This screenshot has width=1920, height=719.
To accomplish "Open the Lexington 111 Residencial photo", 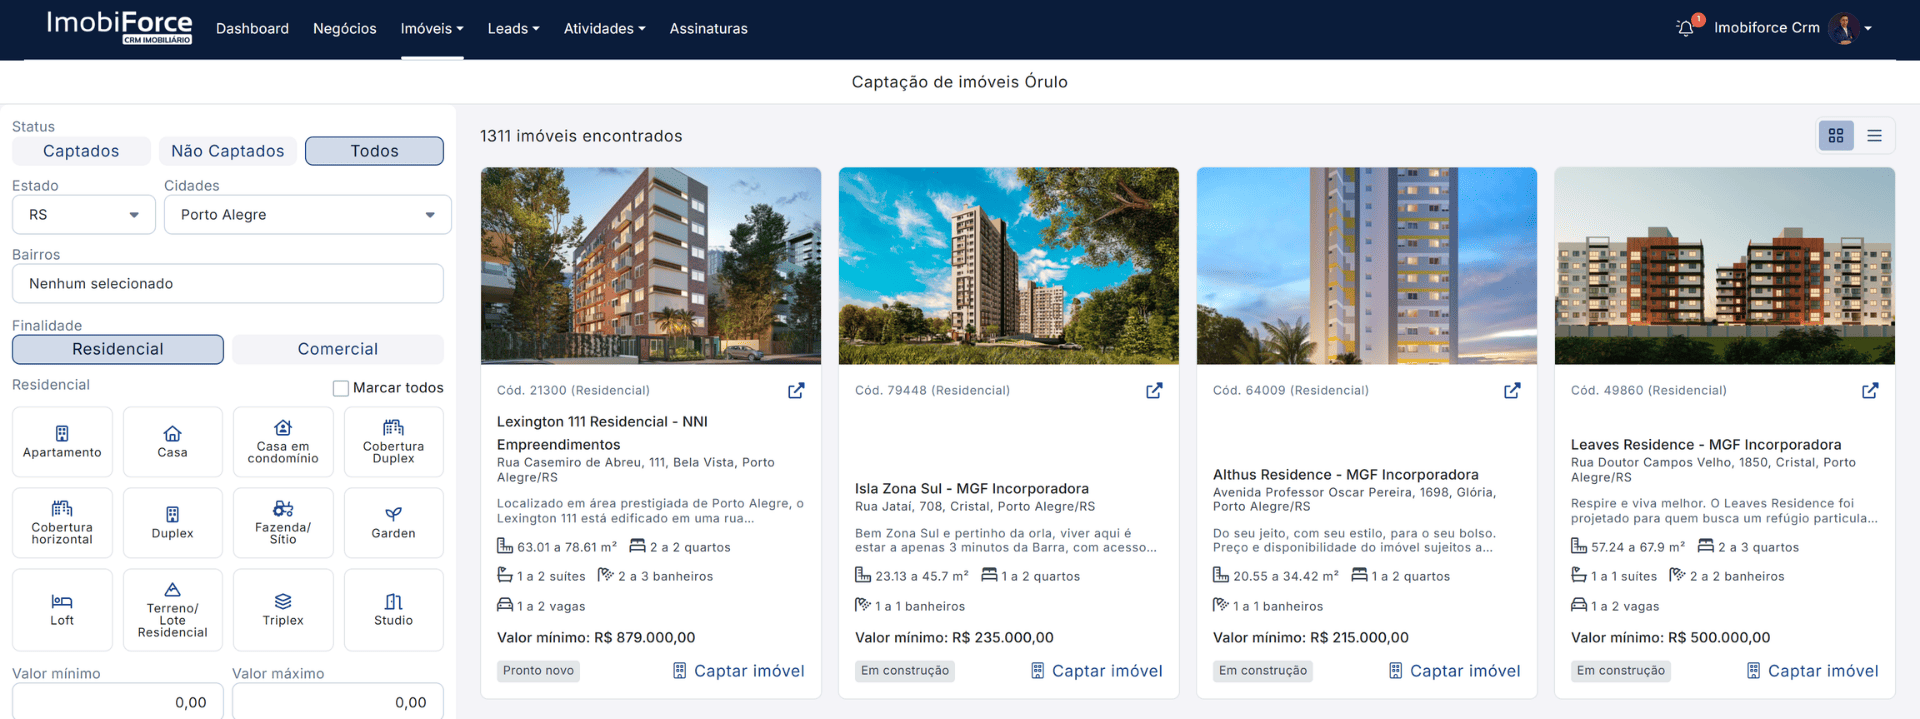I will click(651, 266).
